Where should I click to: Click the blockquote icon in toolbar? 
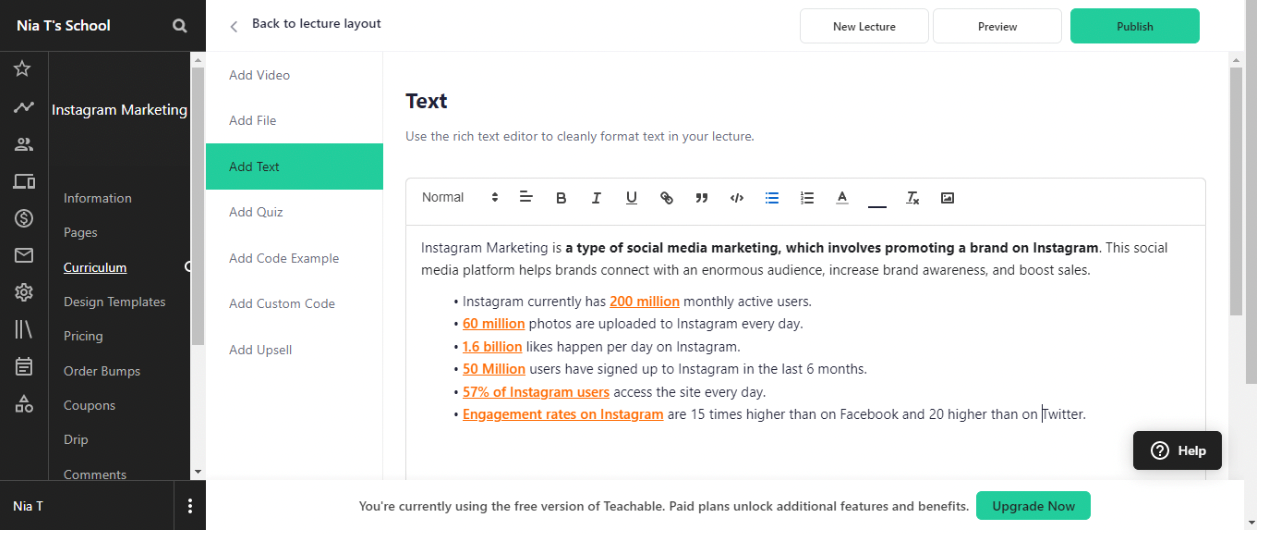click(702, 198)
